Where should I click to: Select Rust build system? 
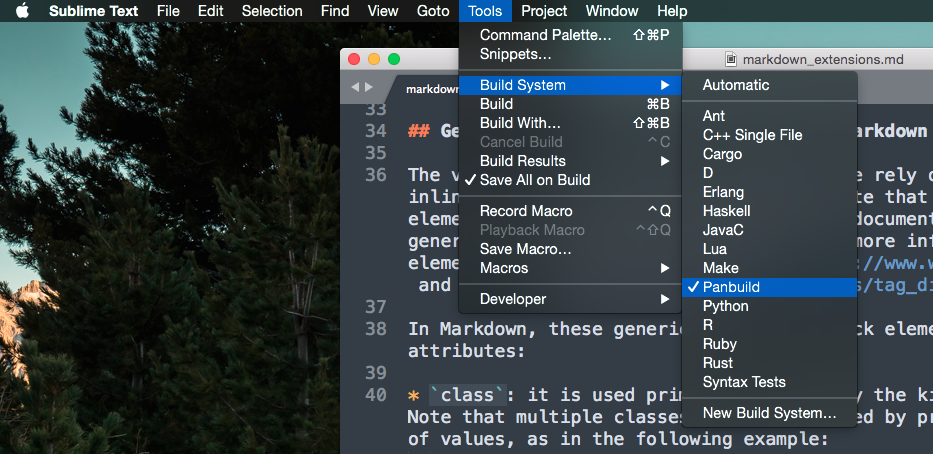(x=769, y=364)
